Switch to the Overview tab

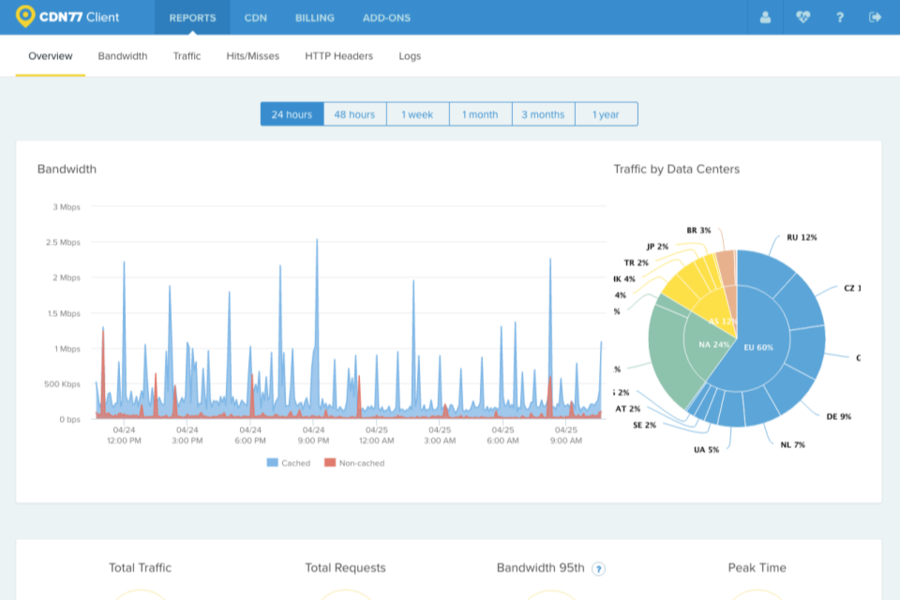(x=51, y=56)
